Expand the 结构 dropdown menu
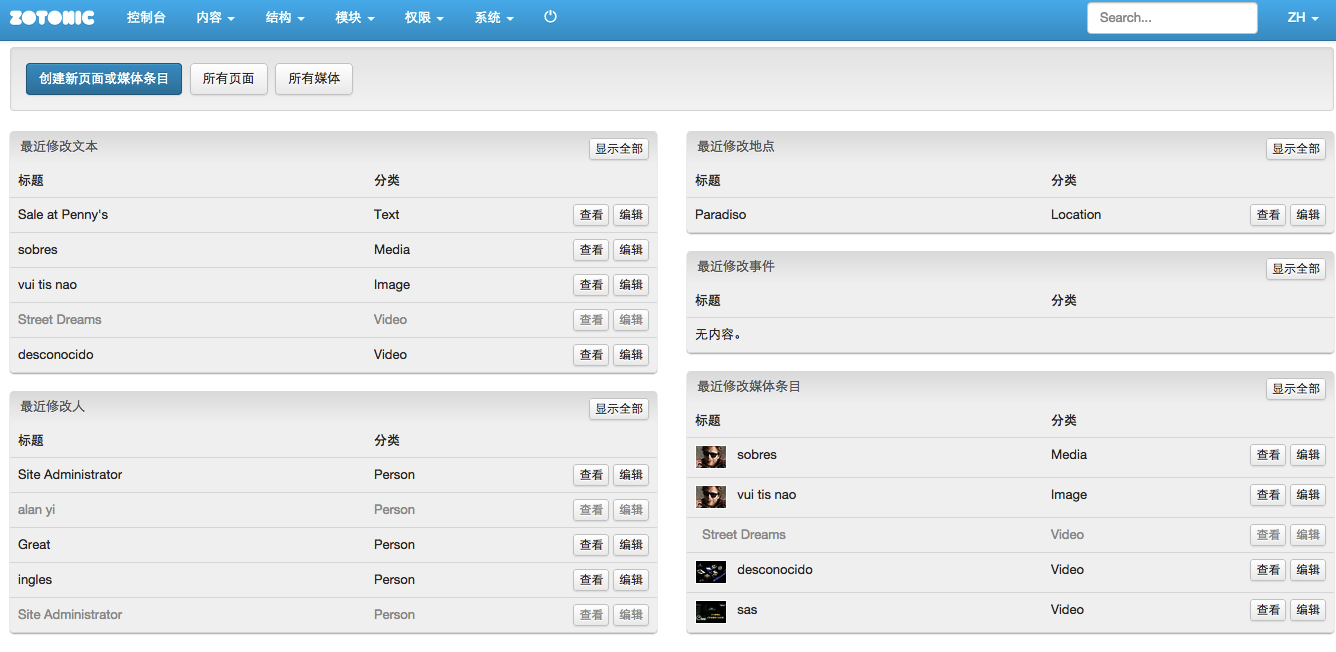1336x652 pixels. tap(285, 18)
